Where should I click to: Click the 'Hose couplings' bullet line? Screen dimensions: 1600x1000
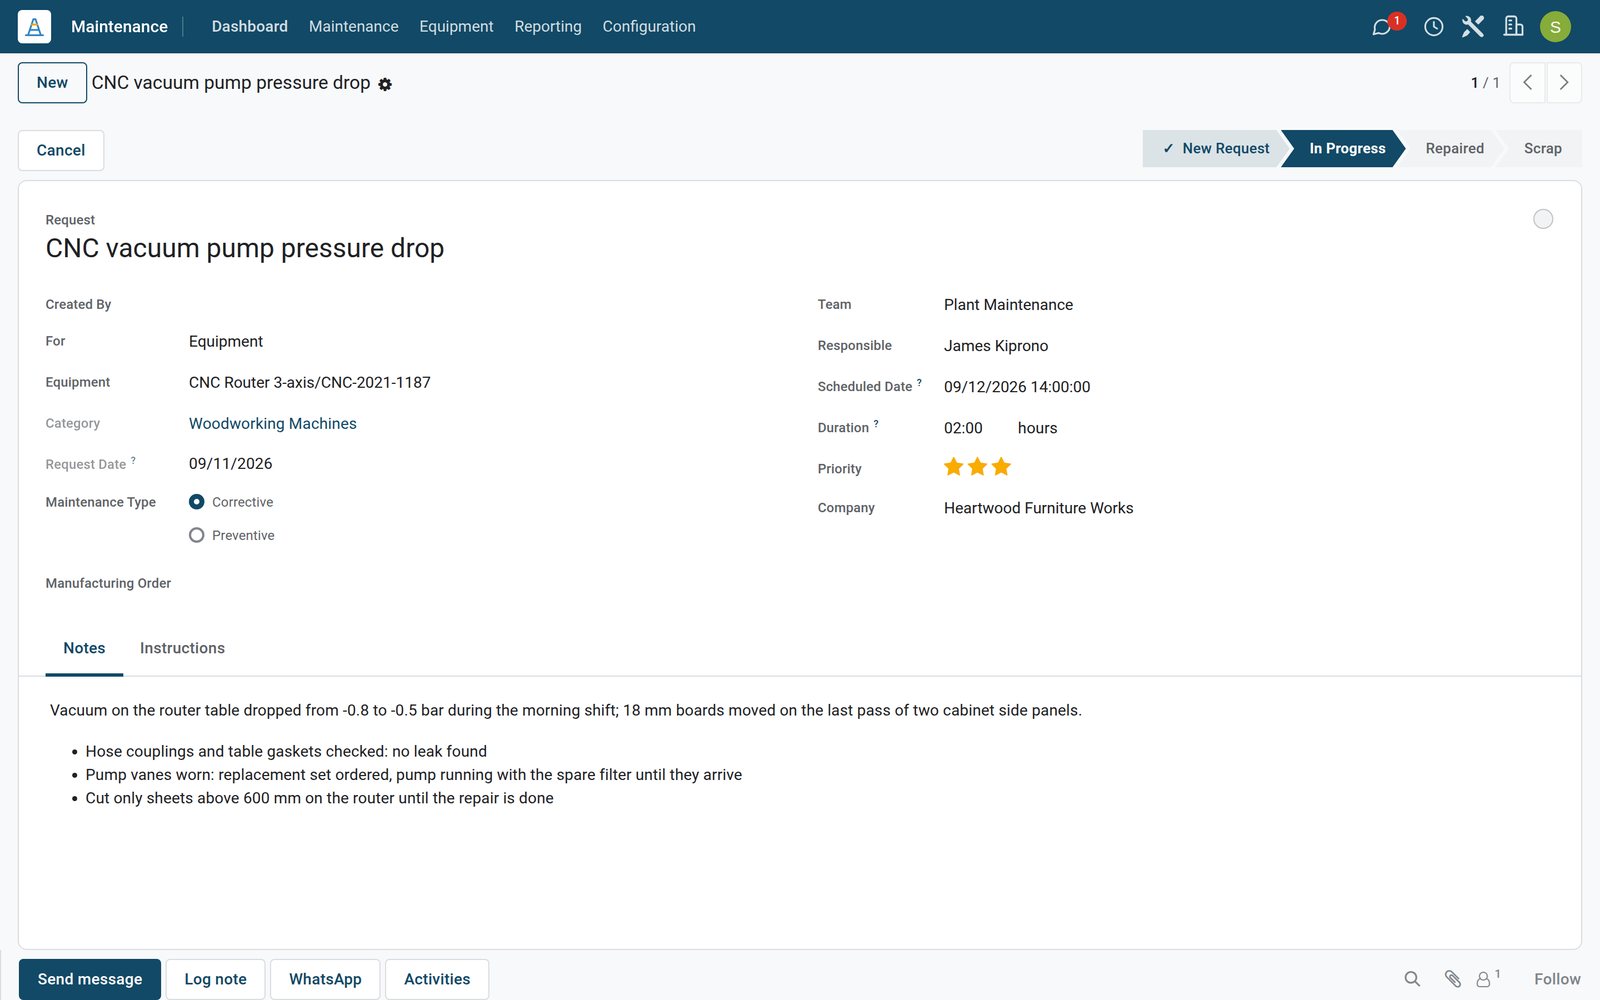pos(286,751)
